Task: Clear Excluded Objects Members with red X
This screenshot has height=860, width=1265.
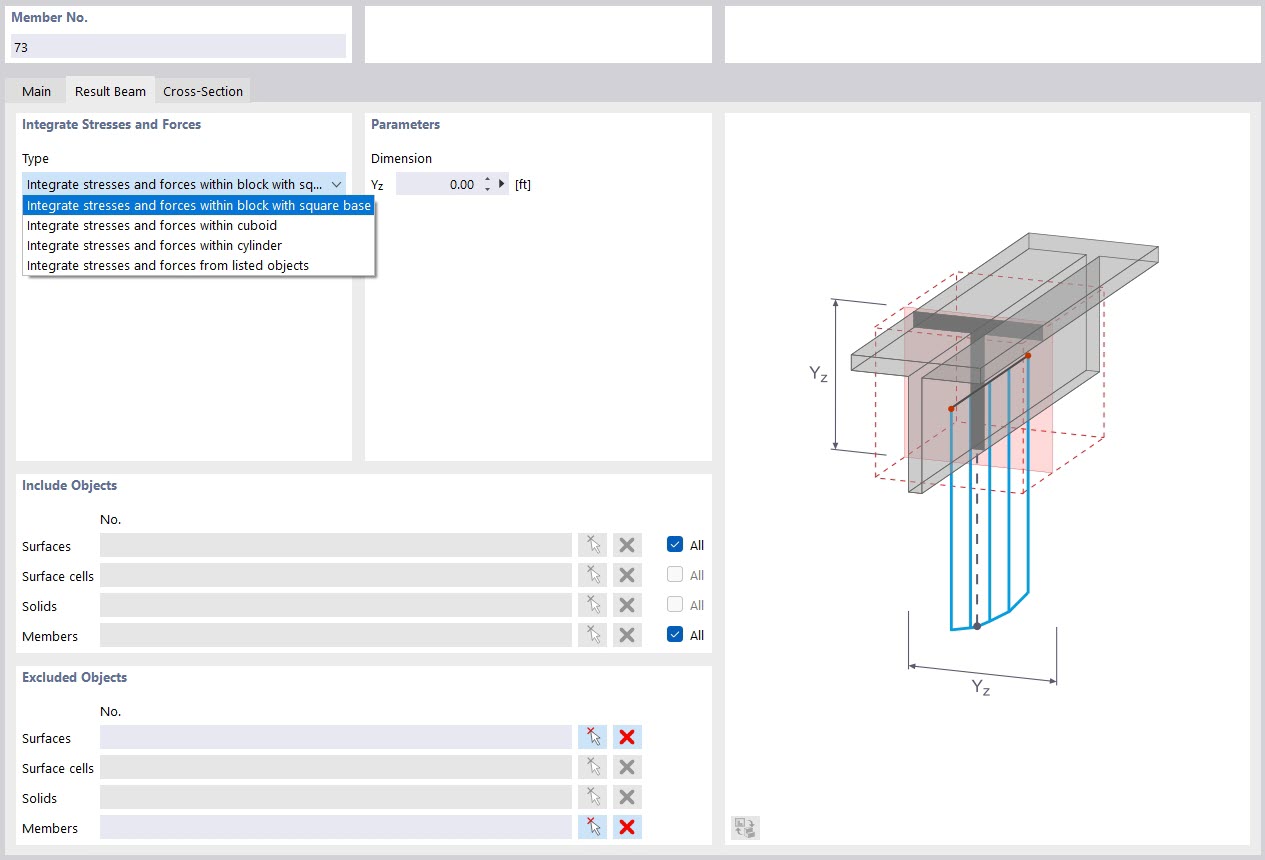Action: click(x=627, y=828)
